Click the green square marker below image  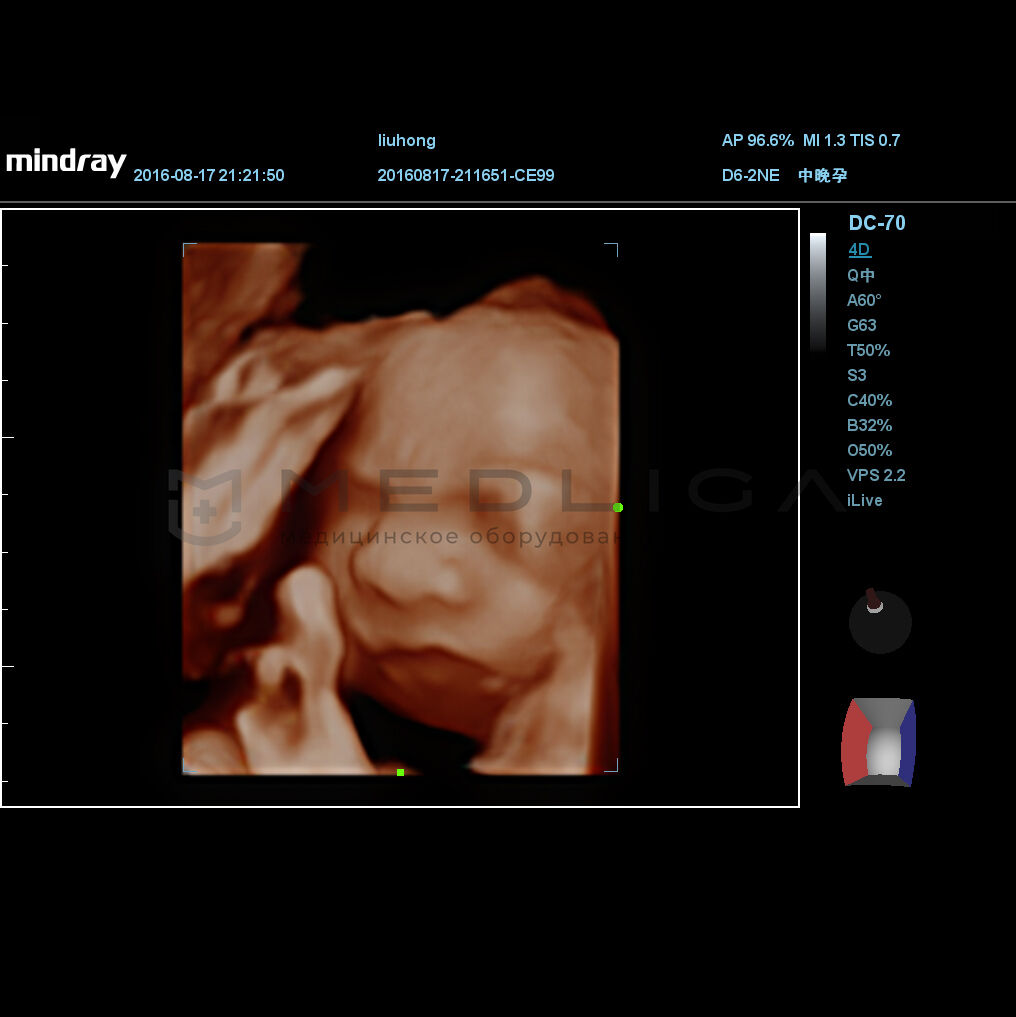tap(400, 772)
